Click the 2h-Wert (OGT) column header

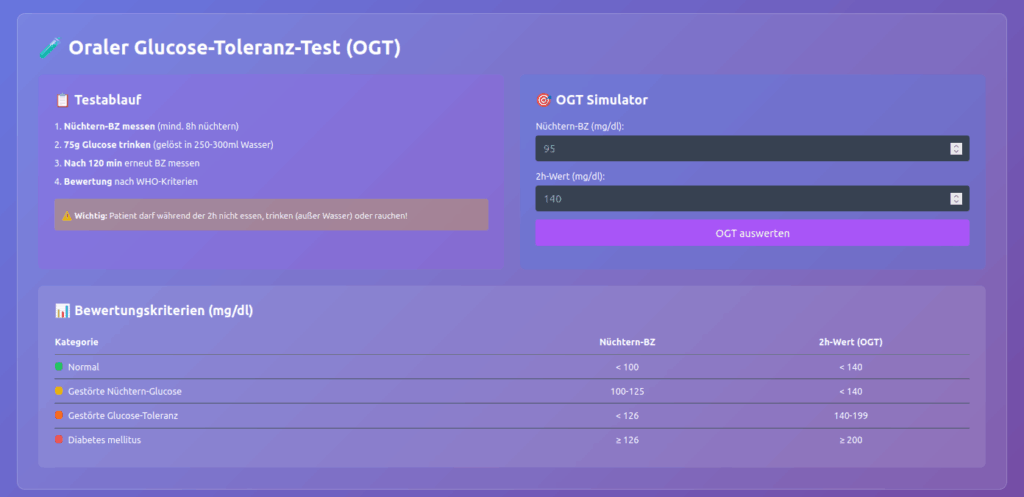(850, 342)
